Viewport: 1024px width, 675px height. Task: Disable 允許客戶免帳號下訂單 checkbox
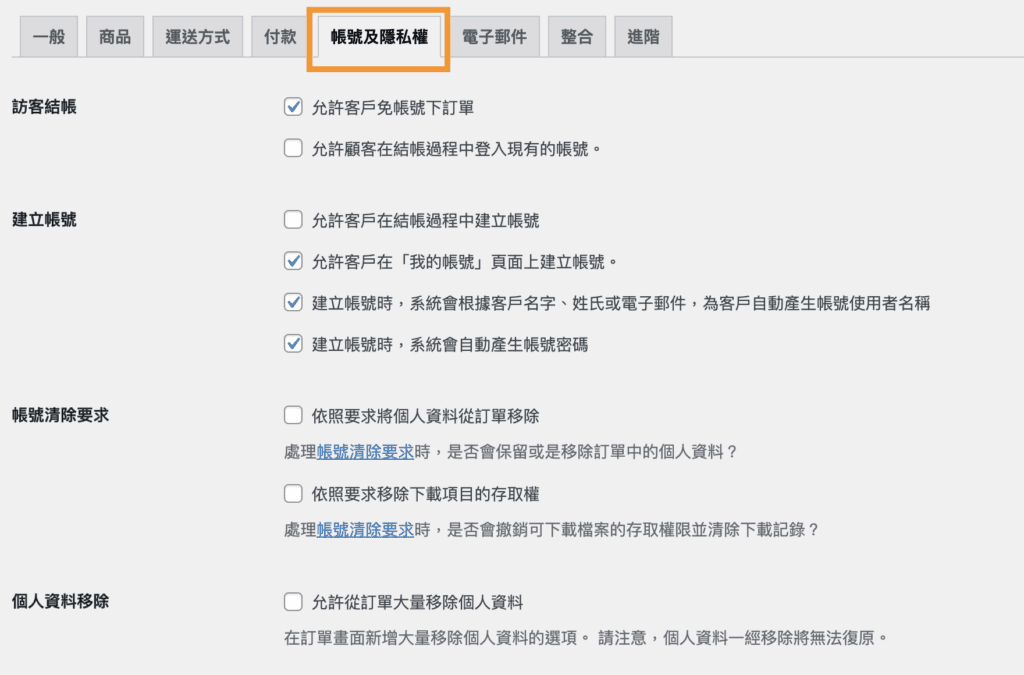[x=293, y=106]
